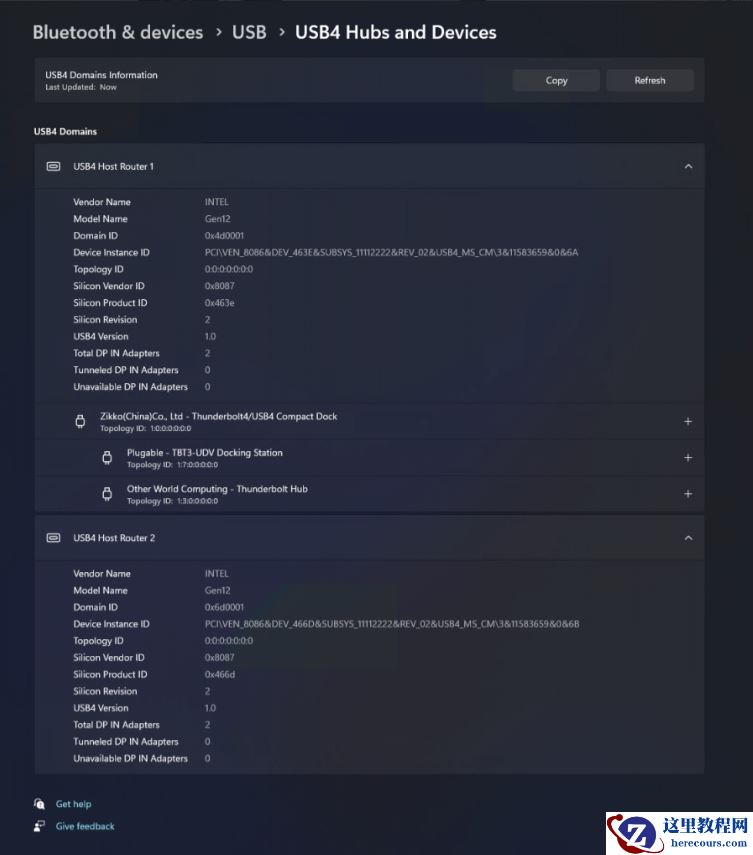Expand the Zikko Thunderbolt4/USB4 Compact Dock entry
753x855 pixels.
(688, 422)
